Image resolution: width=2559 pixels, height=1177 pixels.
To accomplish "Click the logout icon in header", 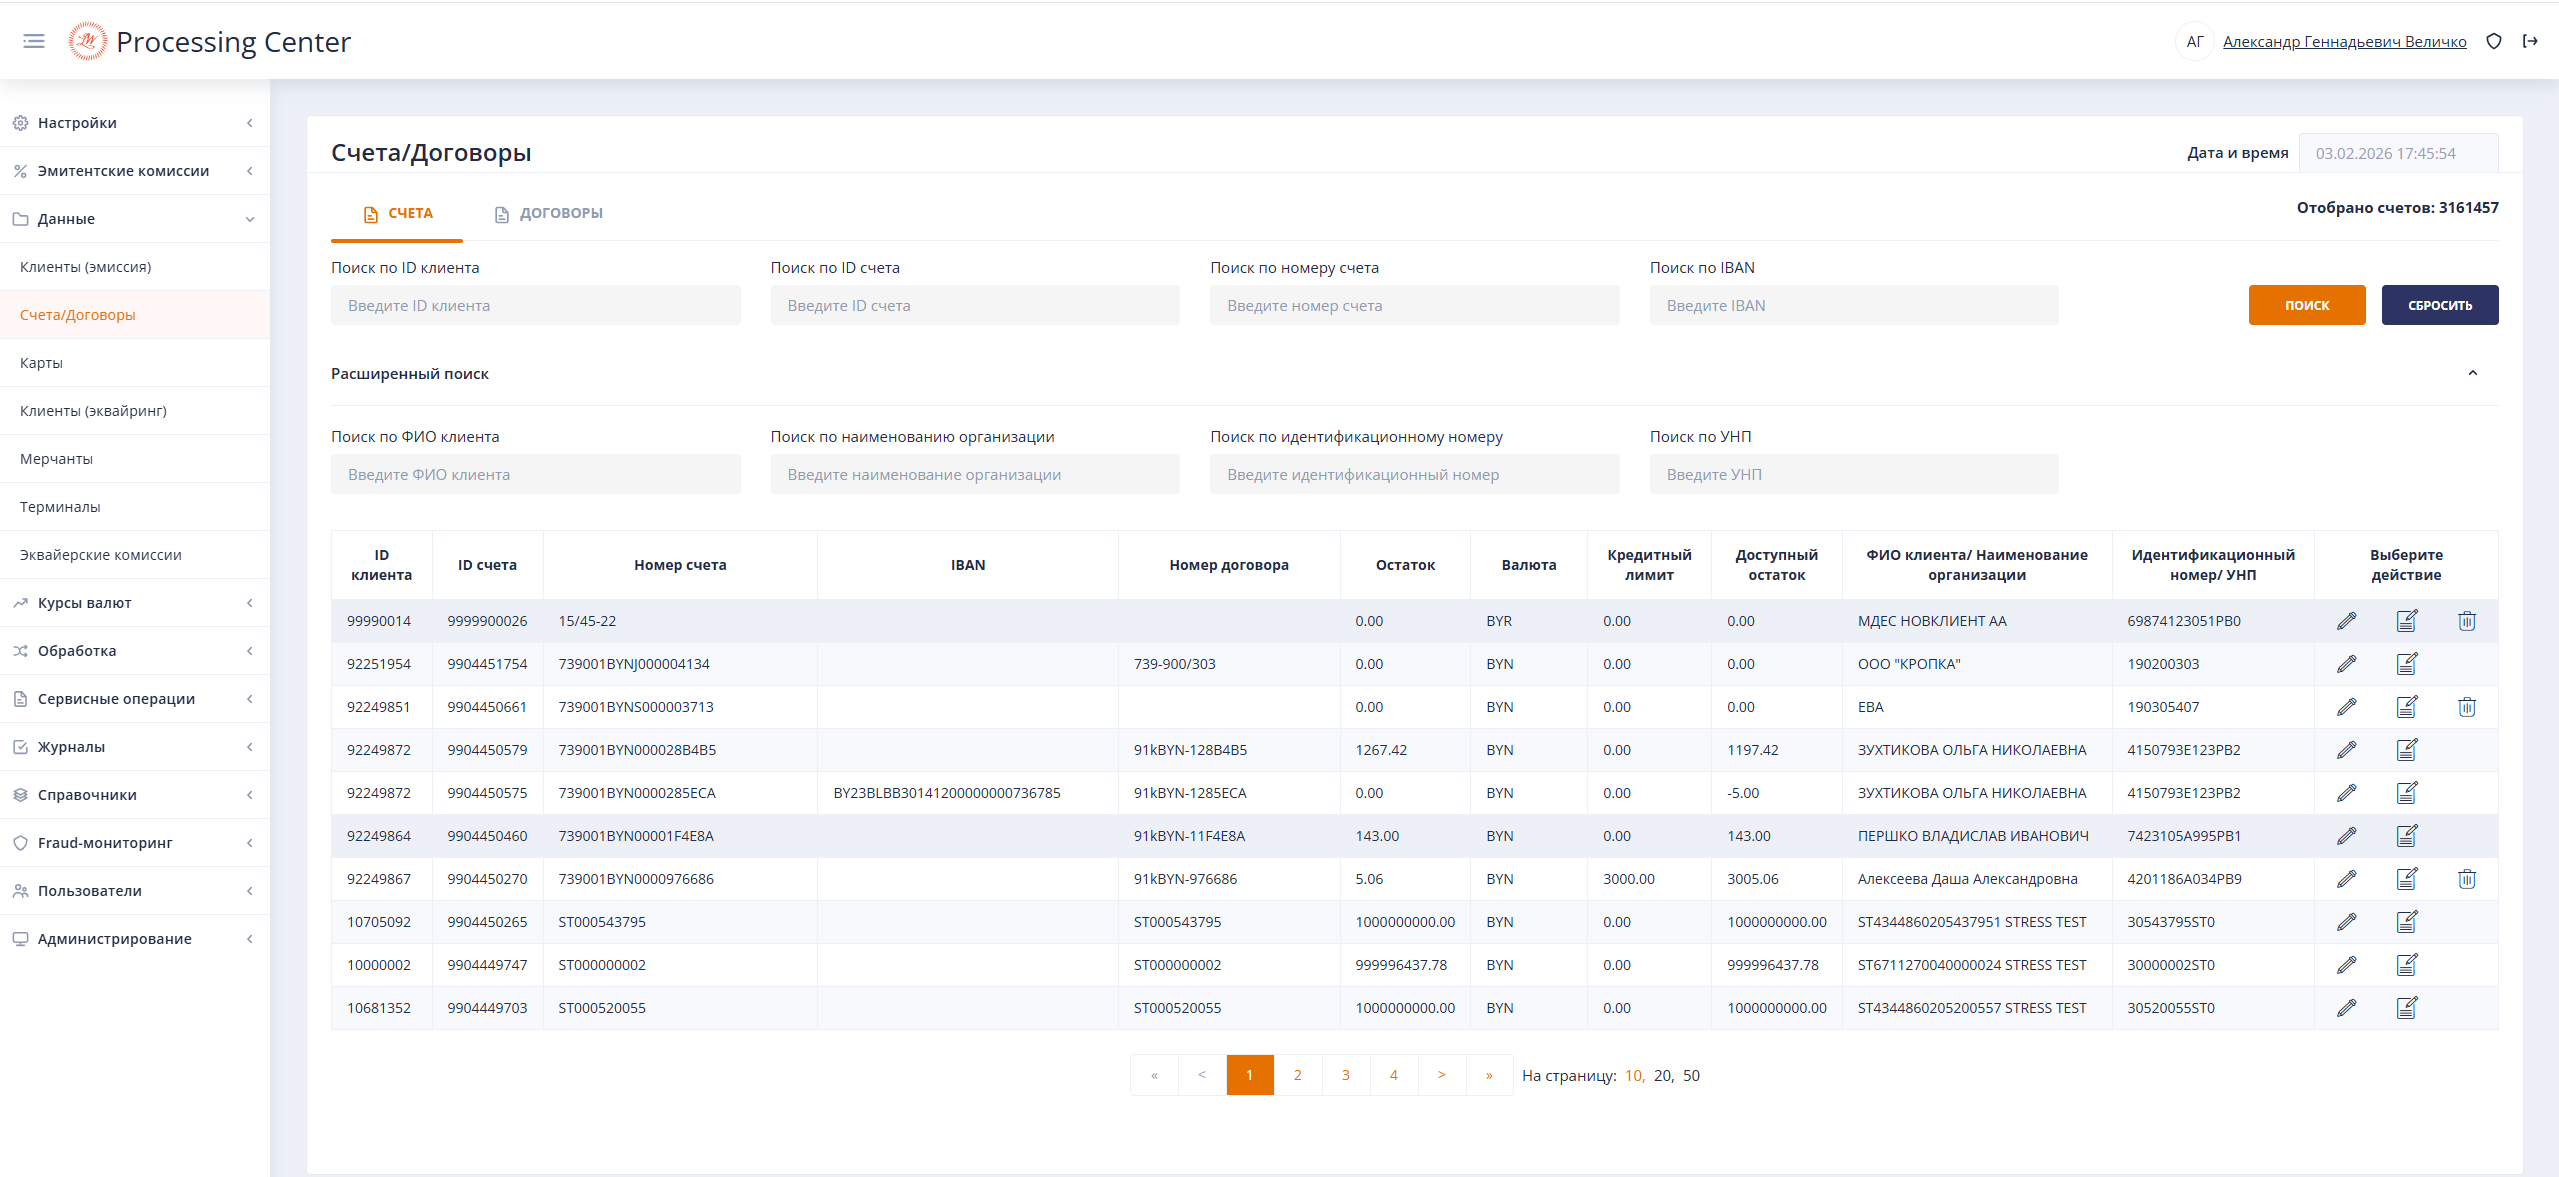I will coord(2530,41).
